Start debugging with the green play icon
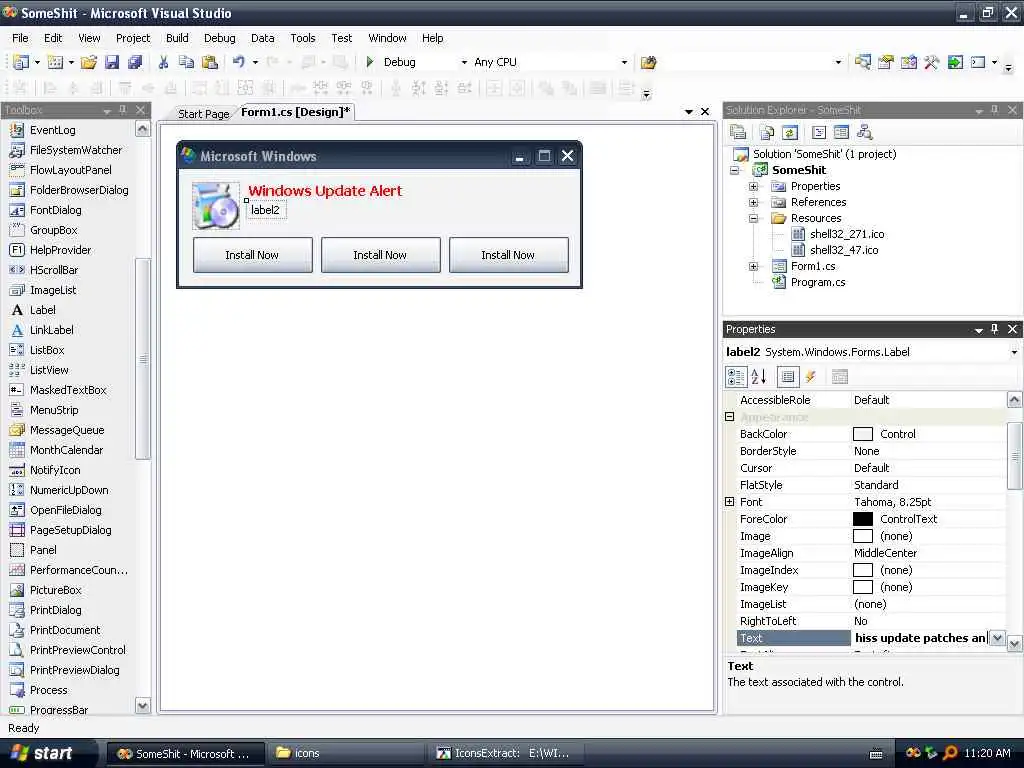 click(x=370, y=62)
